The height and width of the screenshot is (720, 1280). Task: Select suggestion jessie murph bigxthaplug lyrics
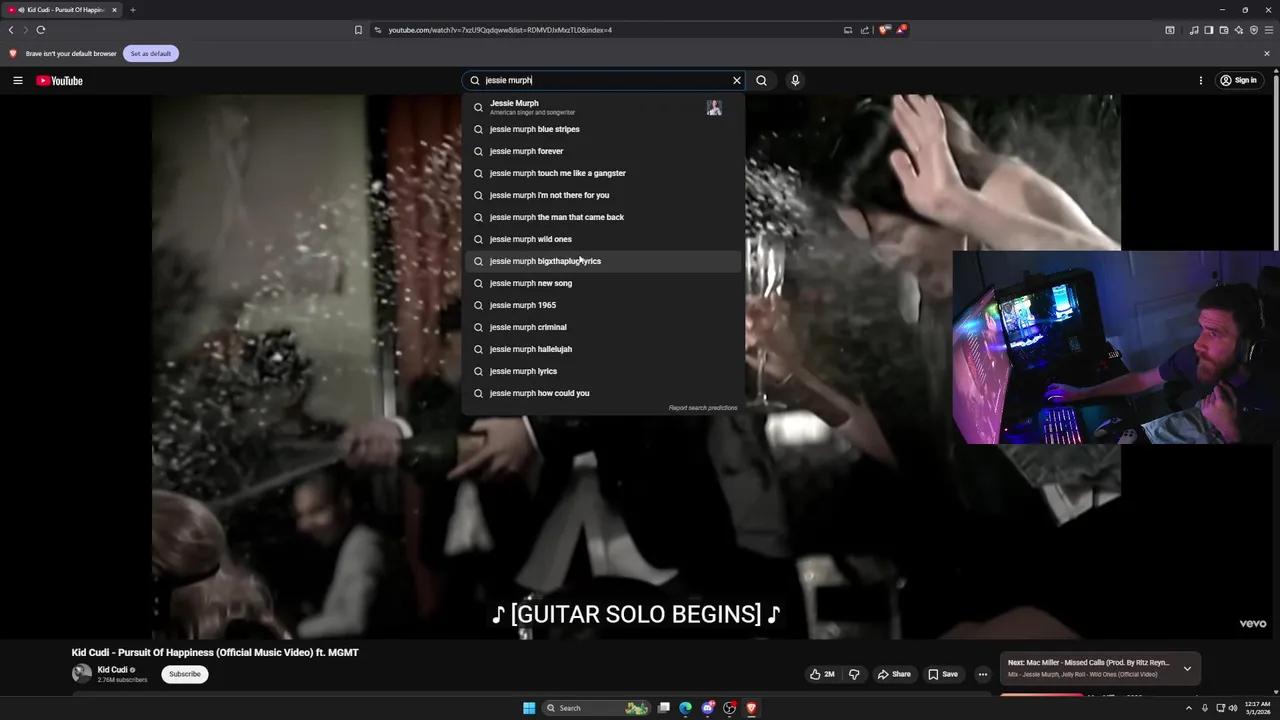(x=603, y=261)
